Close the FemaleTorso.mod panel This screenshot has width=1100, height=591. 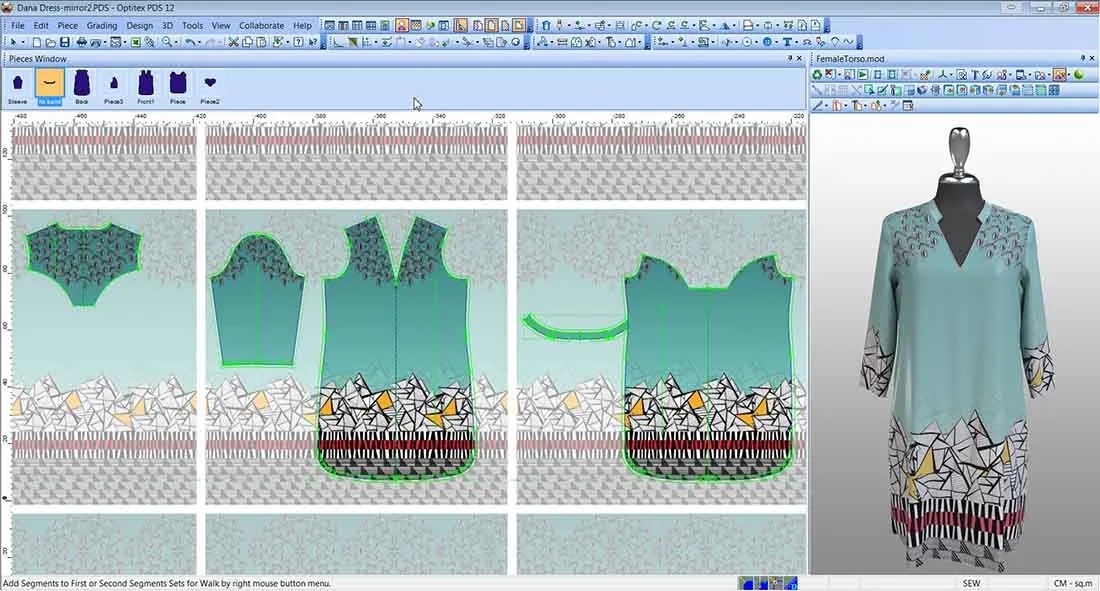[1092, 58]
